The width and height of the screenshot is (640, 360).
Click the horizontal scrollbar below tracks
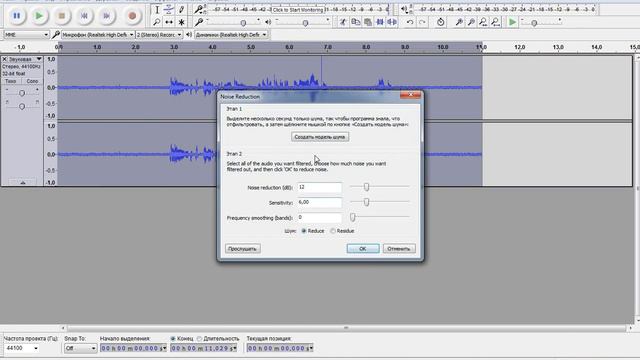tap(346, 328)
